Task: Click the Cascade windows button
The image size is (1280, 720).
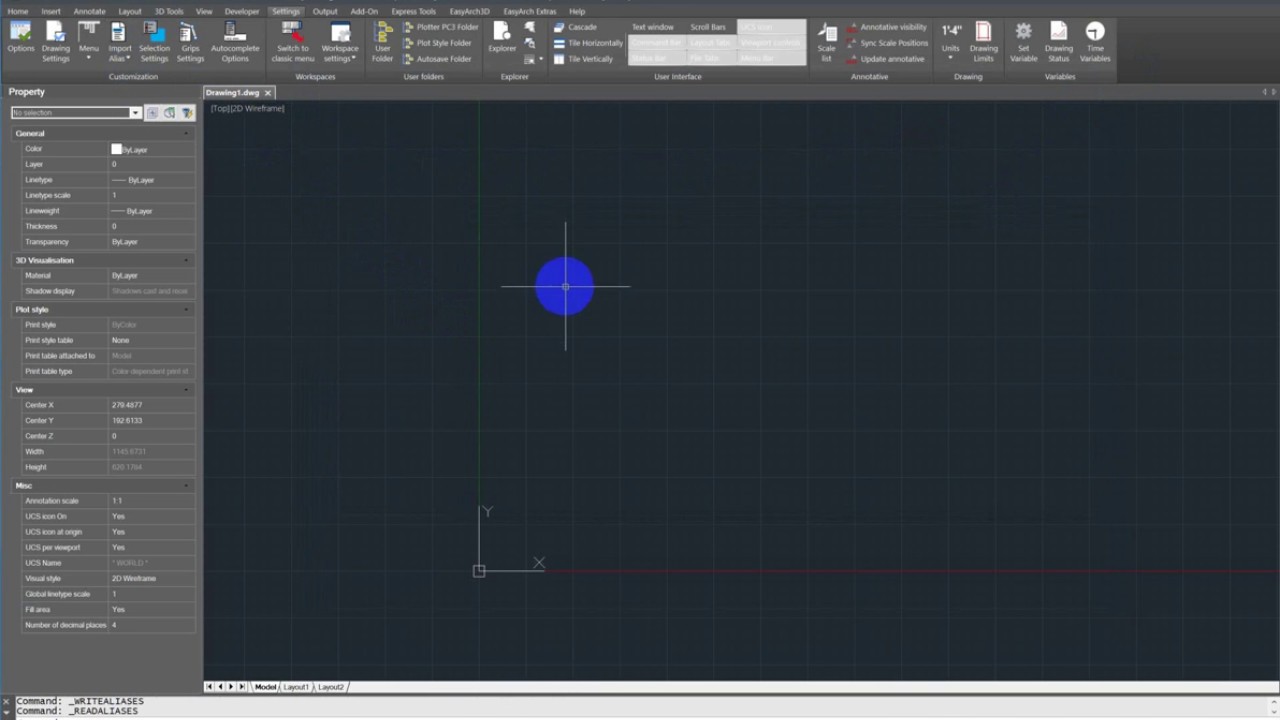Action: (x=575, y=27)
